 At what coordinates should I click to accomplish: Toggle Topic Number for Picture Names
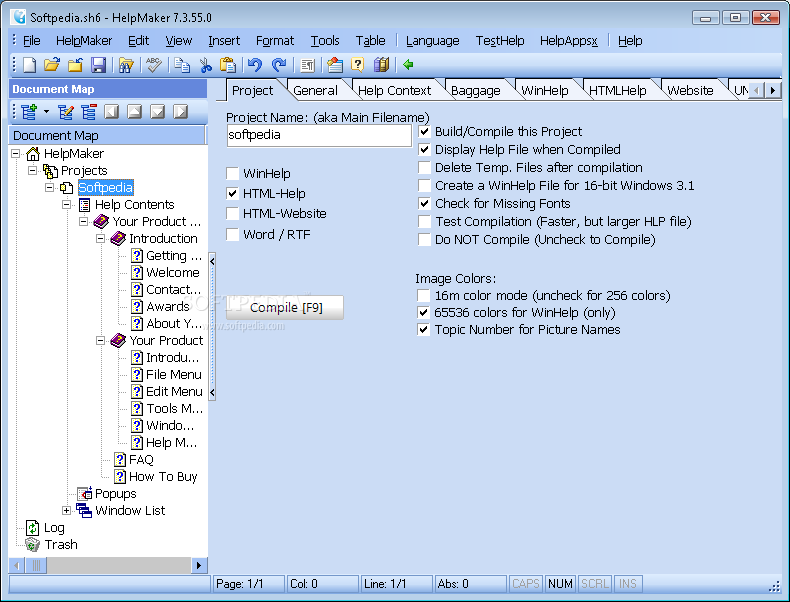tap(423, 329)
